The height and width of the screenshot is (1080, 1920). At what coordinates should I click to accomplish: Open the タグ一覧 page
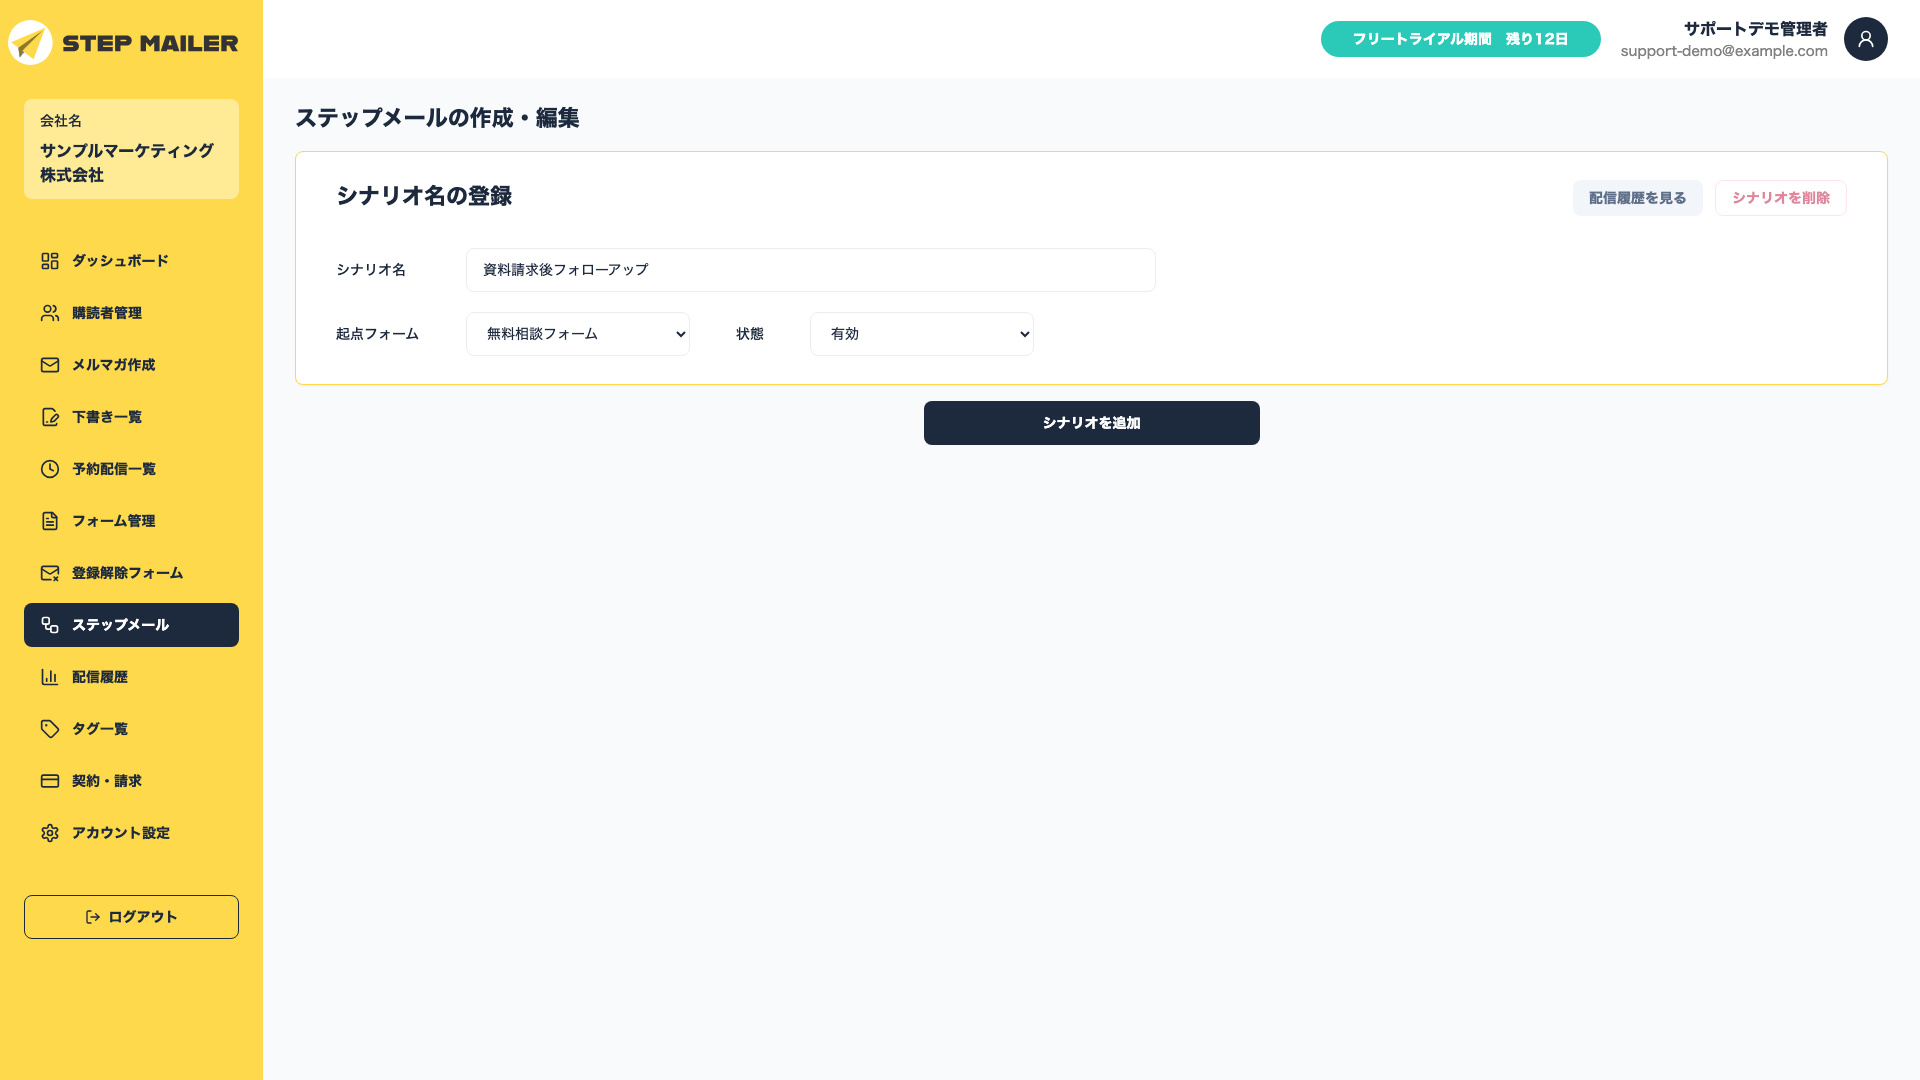pyautogui.click(x=131, y=729)
